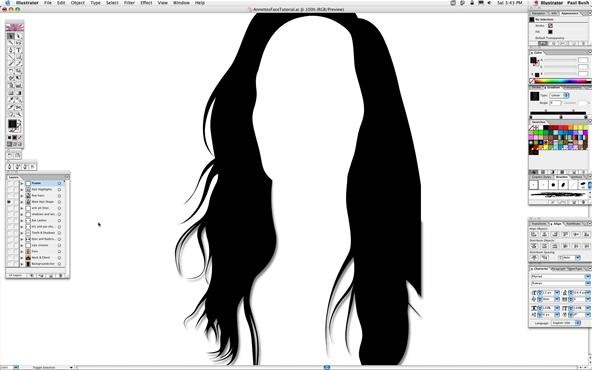Image resolution: width=592 pixels, height=370 pixels.
Task: Select the Rectangle tool
Action: (x=18, y=57)
